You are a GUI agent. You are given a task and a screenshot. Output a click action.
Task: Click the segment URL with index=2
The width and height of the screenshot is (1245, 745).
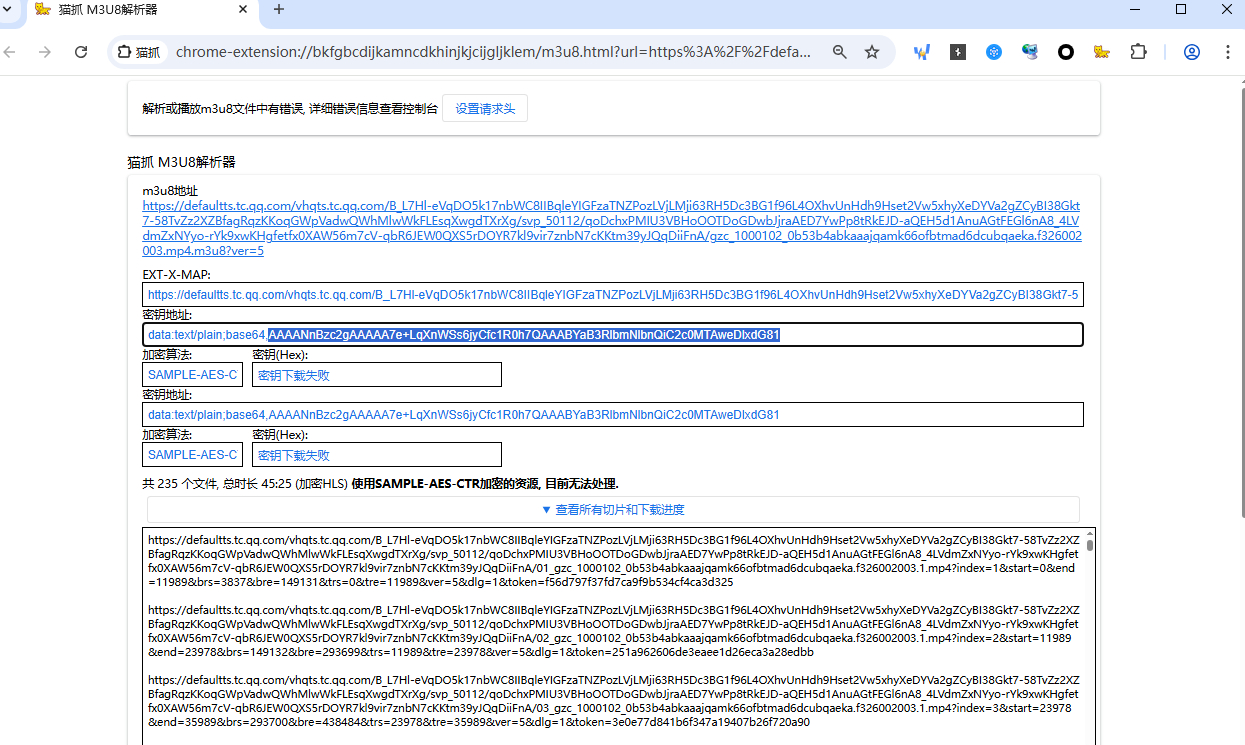613,630
